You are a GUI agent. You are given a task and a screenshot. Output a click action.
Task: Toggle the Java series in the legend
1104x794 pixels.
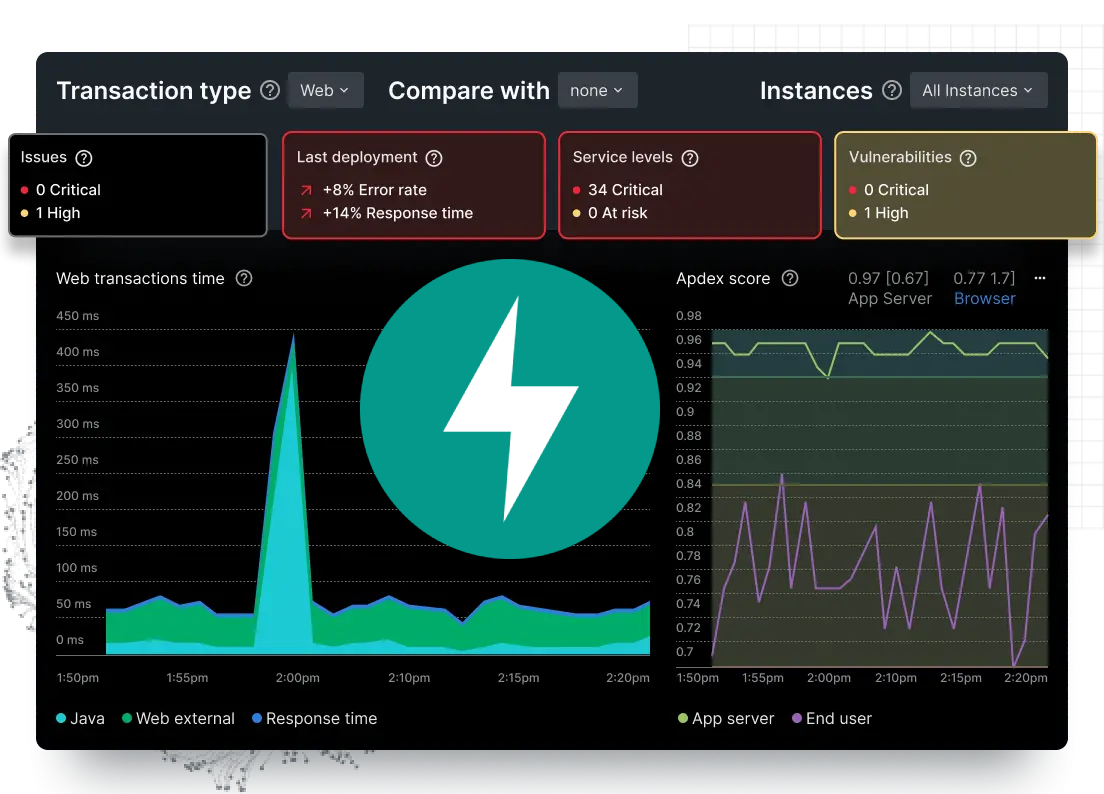pyautogui.click(x=80, y=718)
